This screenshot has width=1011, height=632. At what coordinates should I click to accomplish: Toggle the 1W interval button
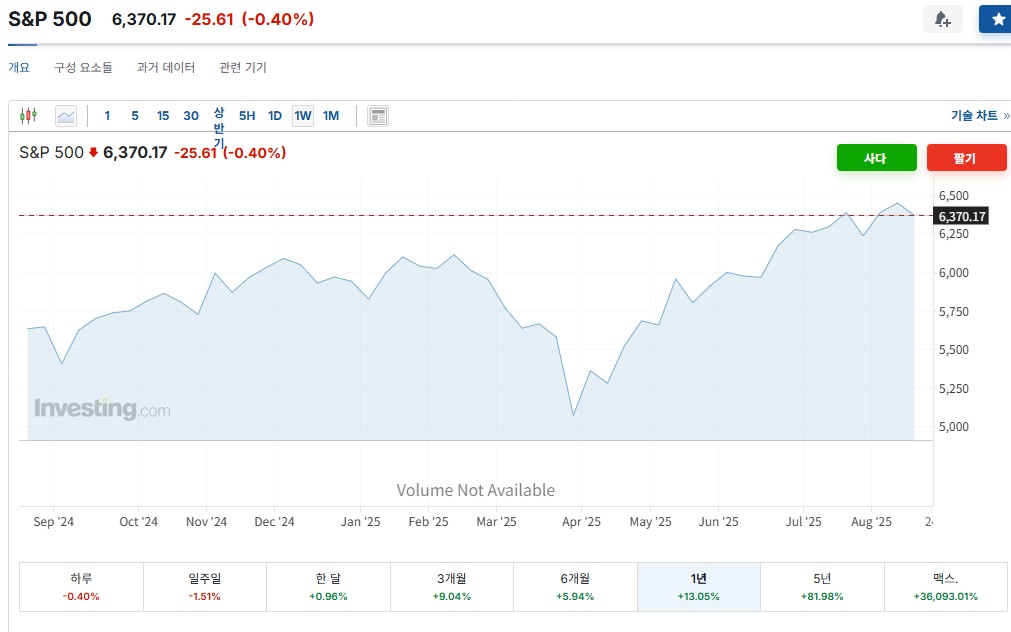click(x=303, y=116)
